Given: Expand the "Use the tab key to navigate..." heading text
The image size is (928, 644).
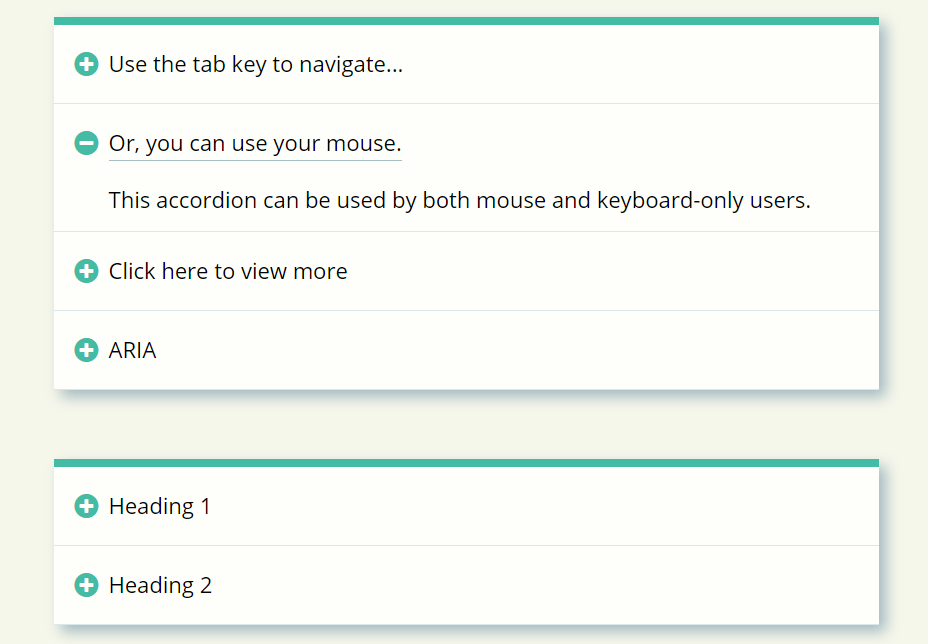Looking at the screenshot, I should click(255, 65).
